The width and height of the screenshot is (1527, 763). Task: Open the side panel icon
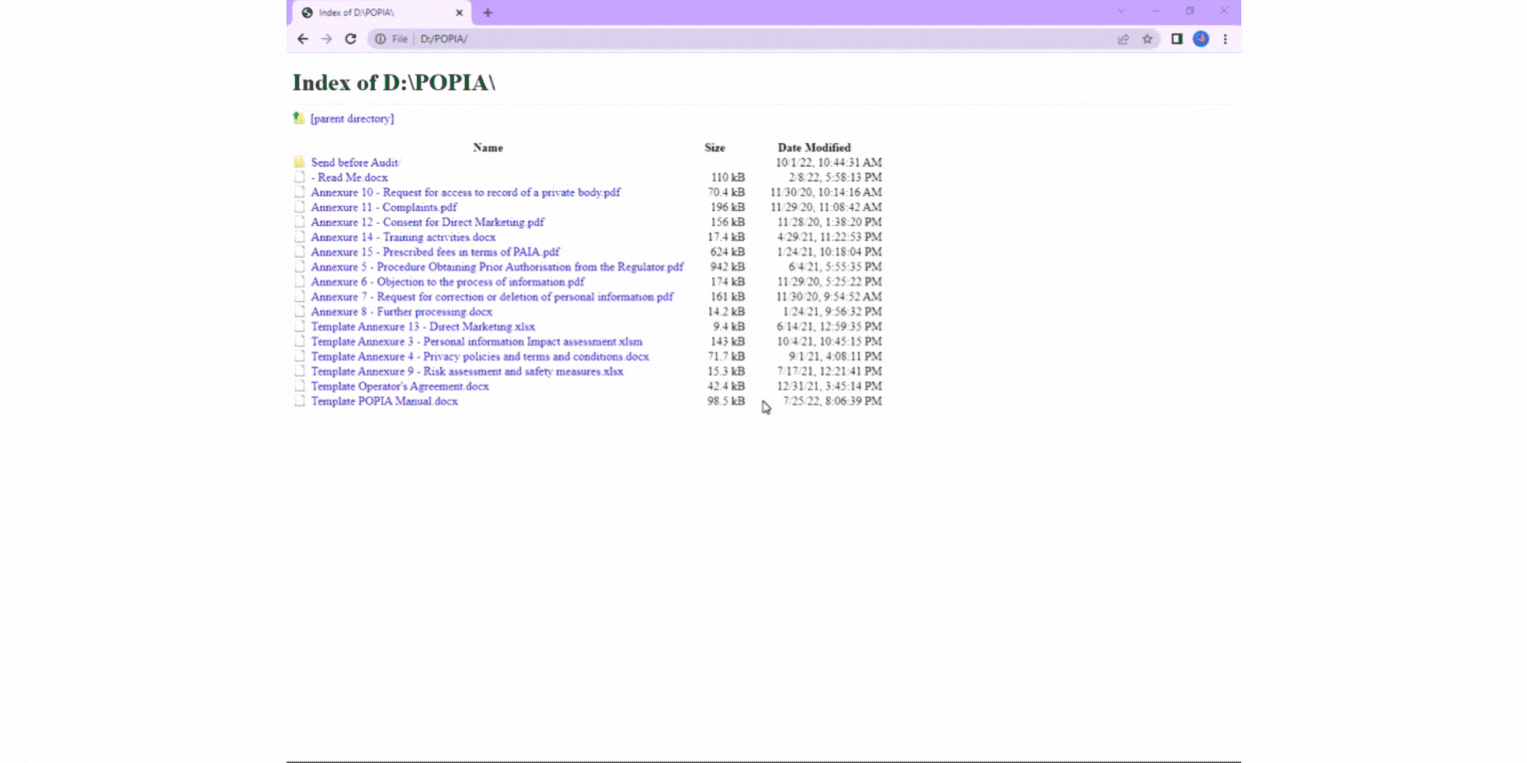[1177, 39]
